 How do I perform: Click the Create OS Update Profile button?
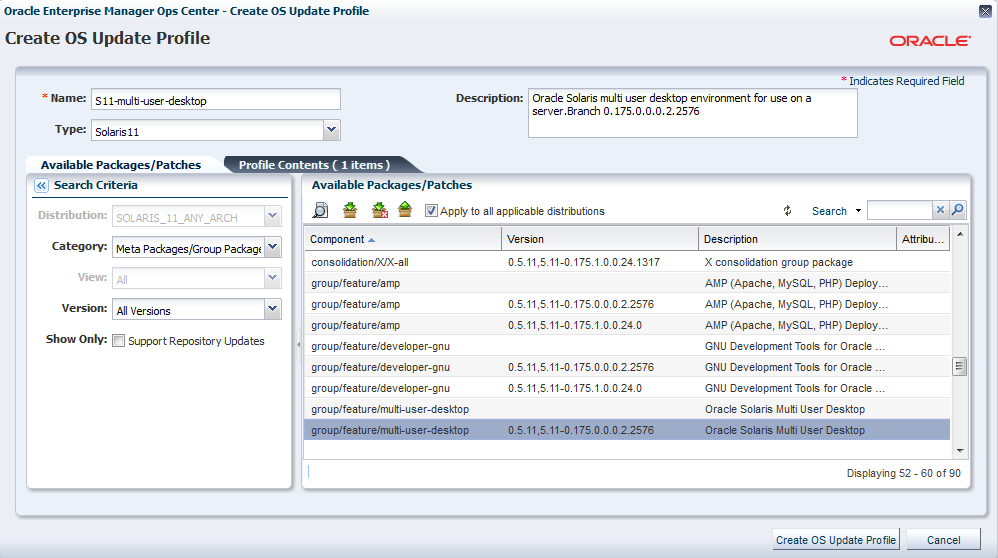pyautogui.click(x=836, y=540)
